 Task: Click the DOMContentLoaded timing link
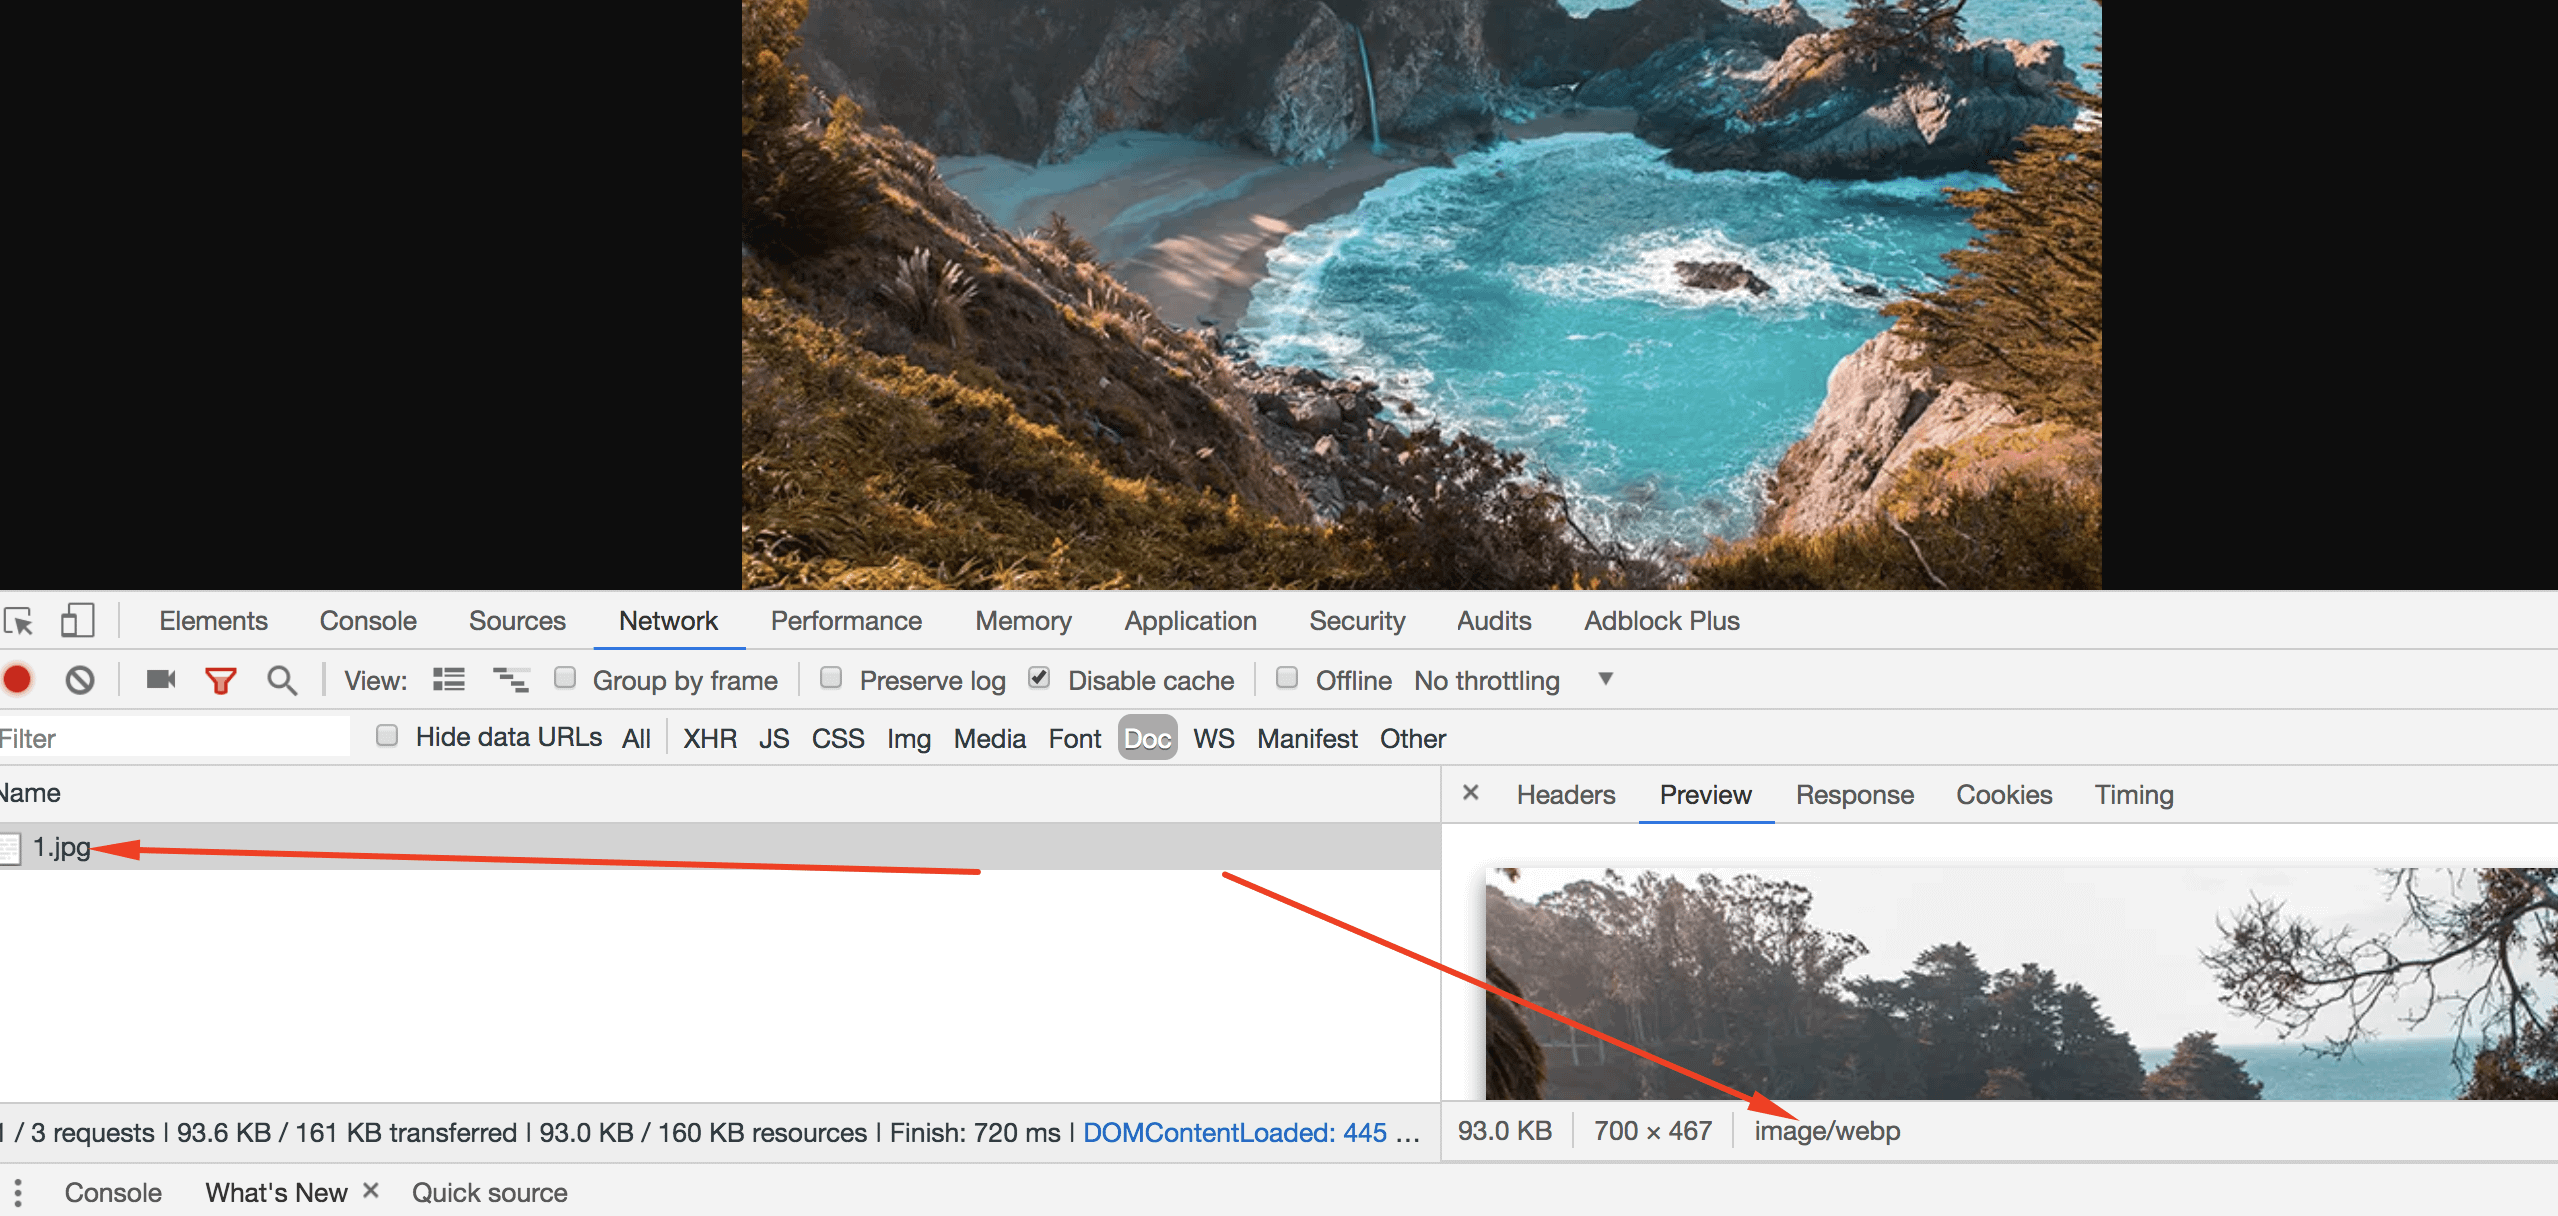(x=1234, y=1132)
